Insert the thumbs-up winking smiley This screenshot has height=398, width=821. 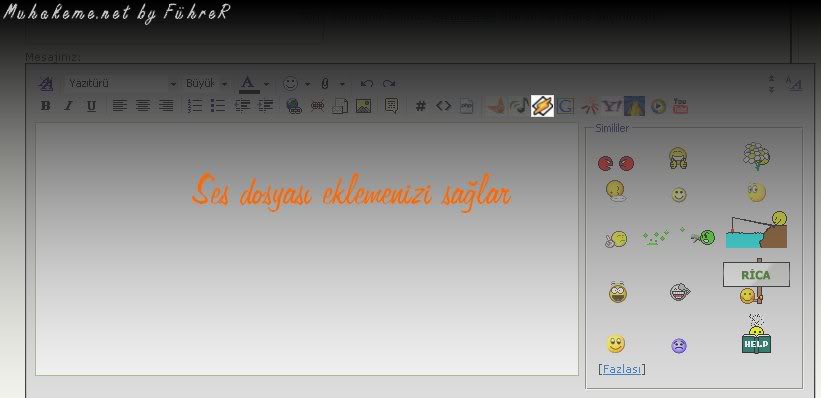(x=616, y=239)
